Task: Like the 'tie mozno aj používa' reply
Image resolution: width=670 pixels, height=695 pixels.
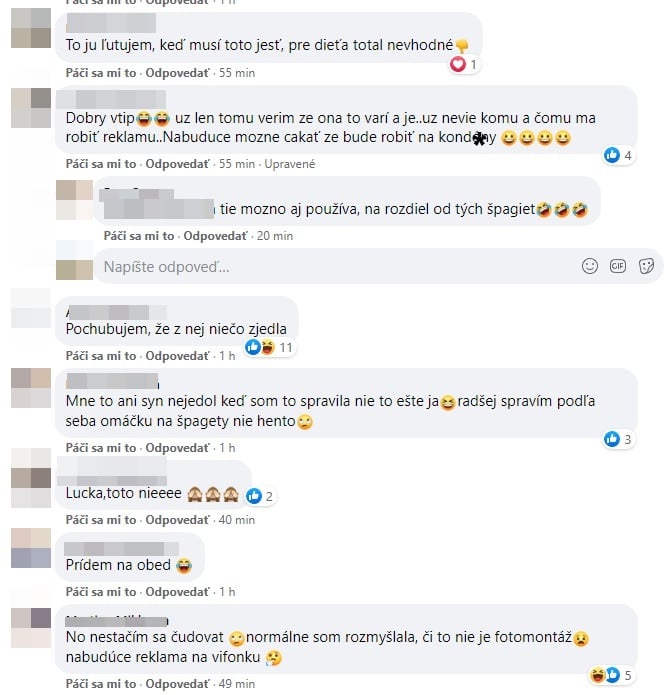Action: point(139,236)
